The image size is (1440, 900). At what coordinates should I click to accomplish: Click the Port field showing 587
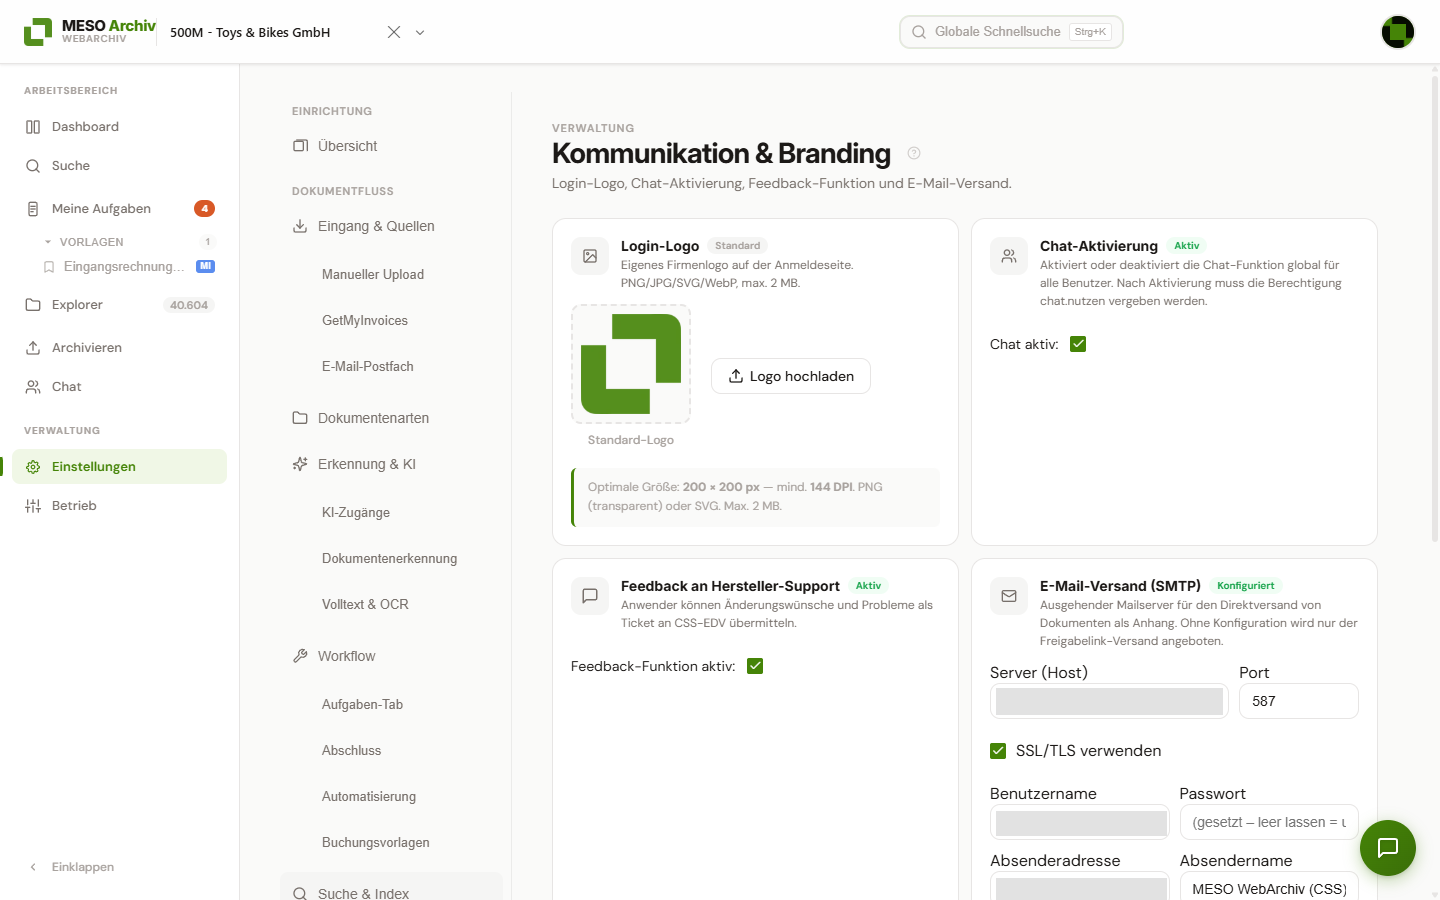tap(1299, 701)
